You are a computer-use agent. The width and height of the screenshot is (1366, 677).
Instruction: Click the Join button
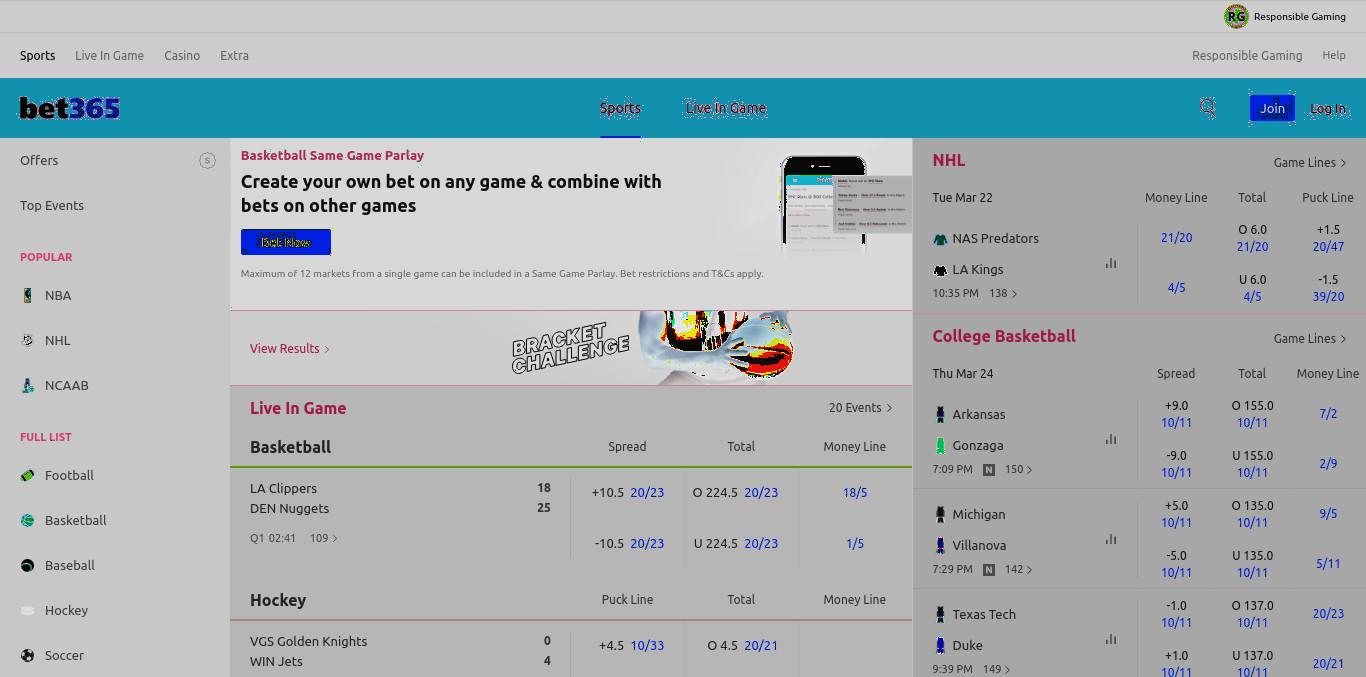click(x=1272, y=108)
